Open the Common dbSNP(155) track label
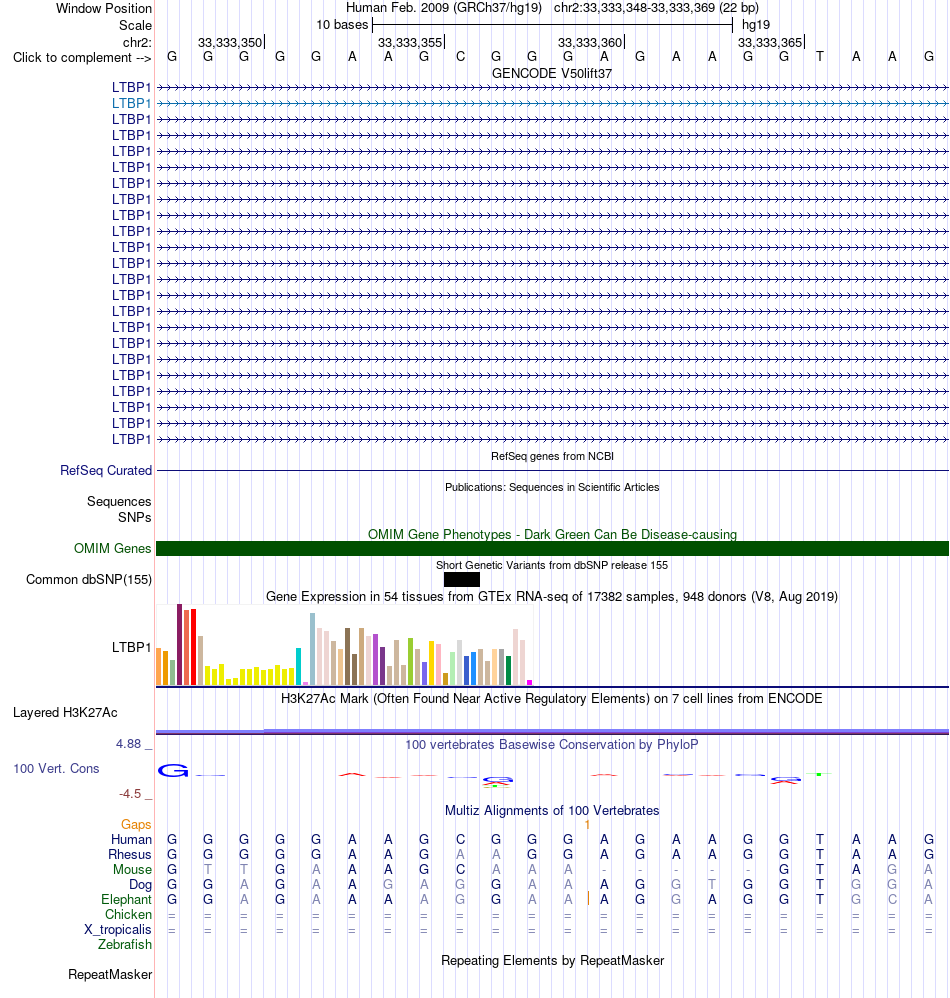 [x=89, y=579]
